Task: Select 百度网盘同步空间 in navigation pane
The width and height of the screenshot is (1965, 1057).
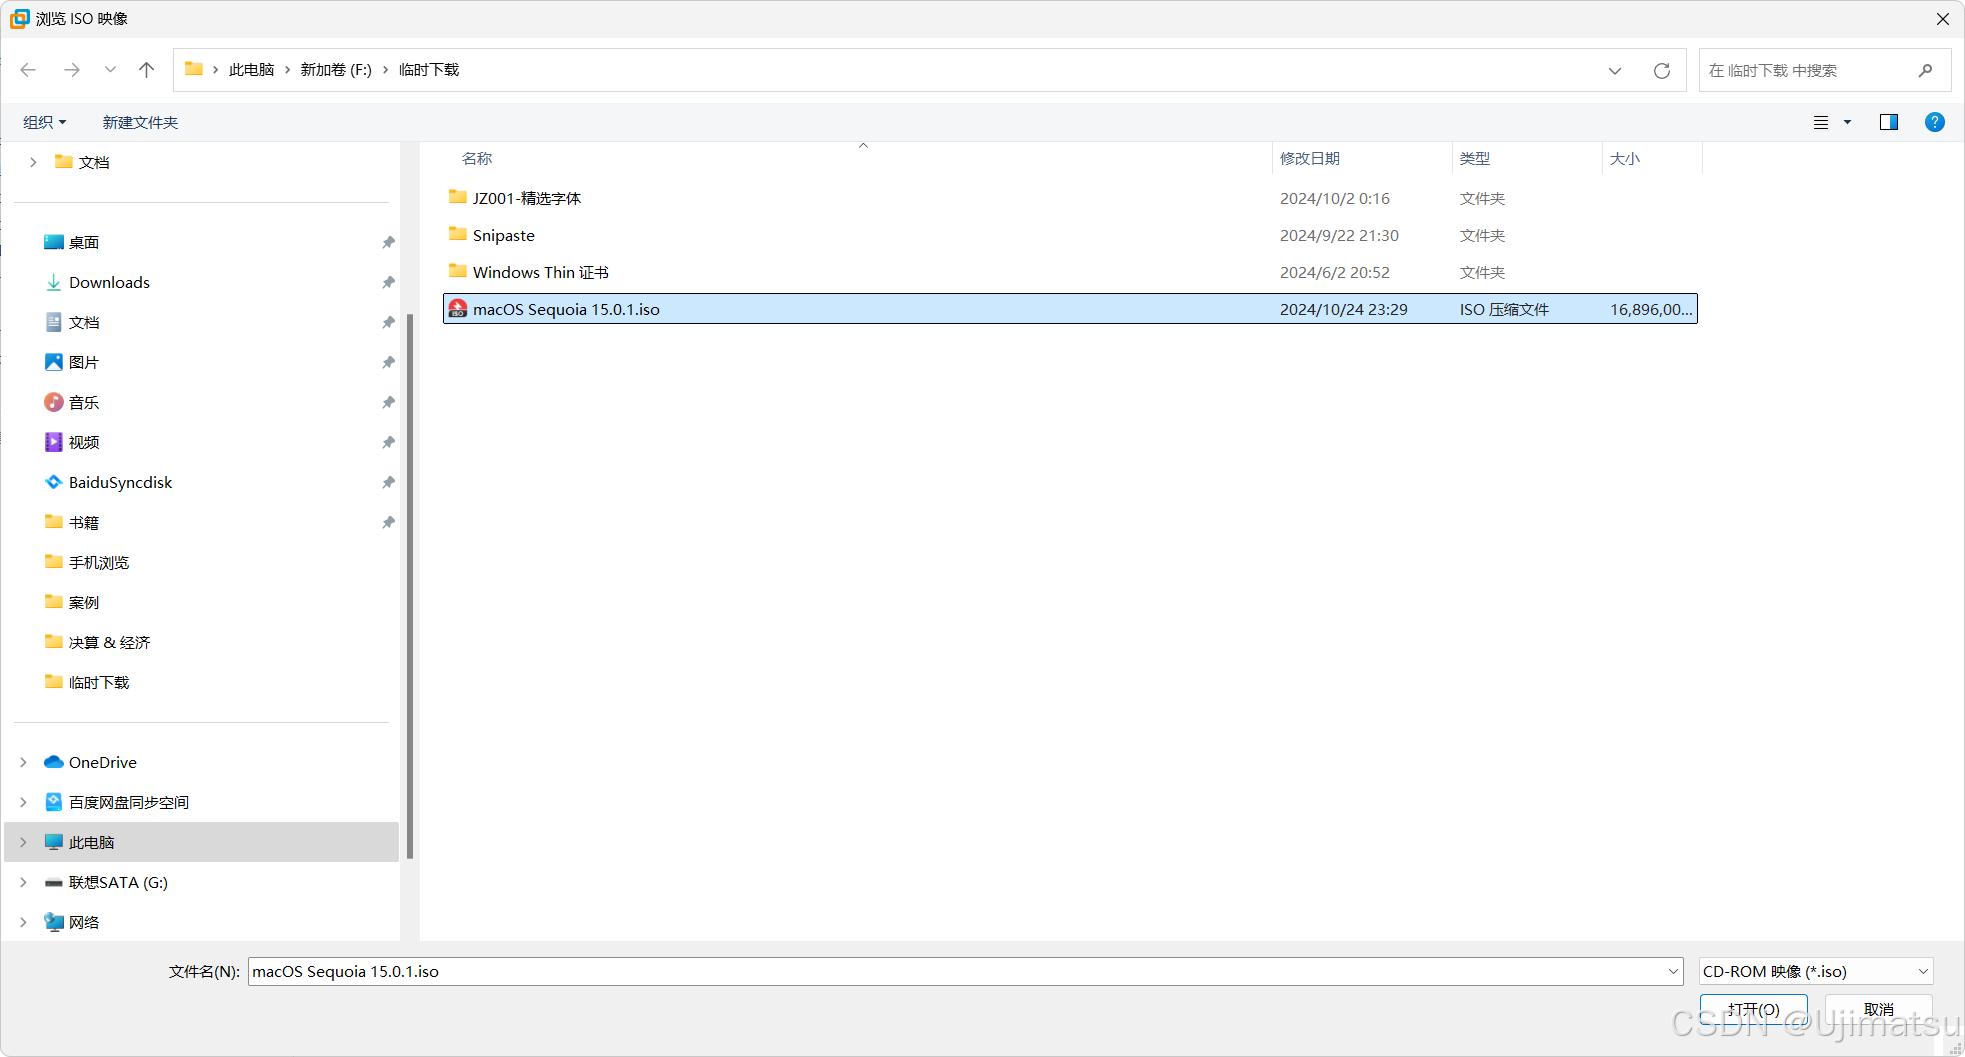Action: tap(128, 802)
